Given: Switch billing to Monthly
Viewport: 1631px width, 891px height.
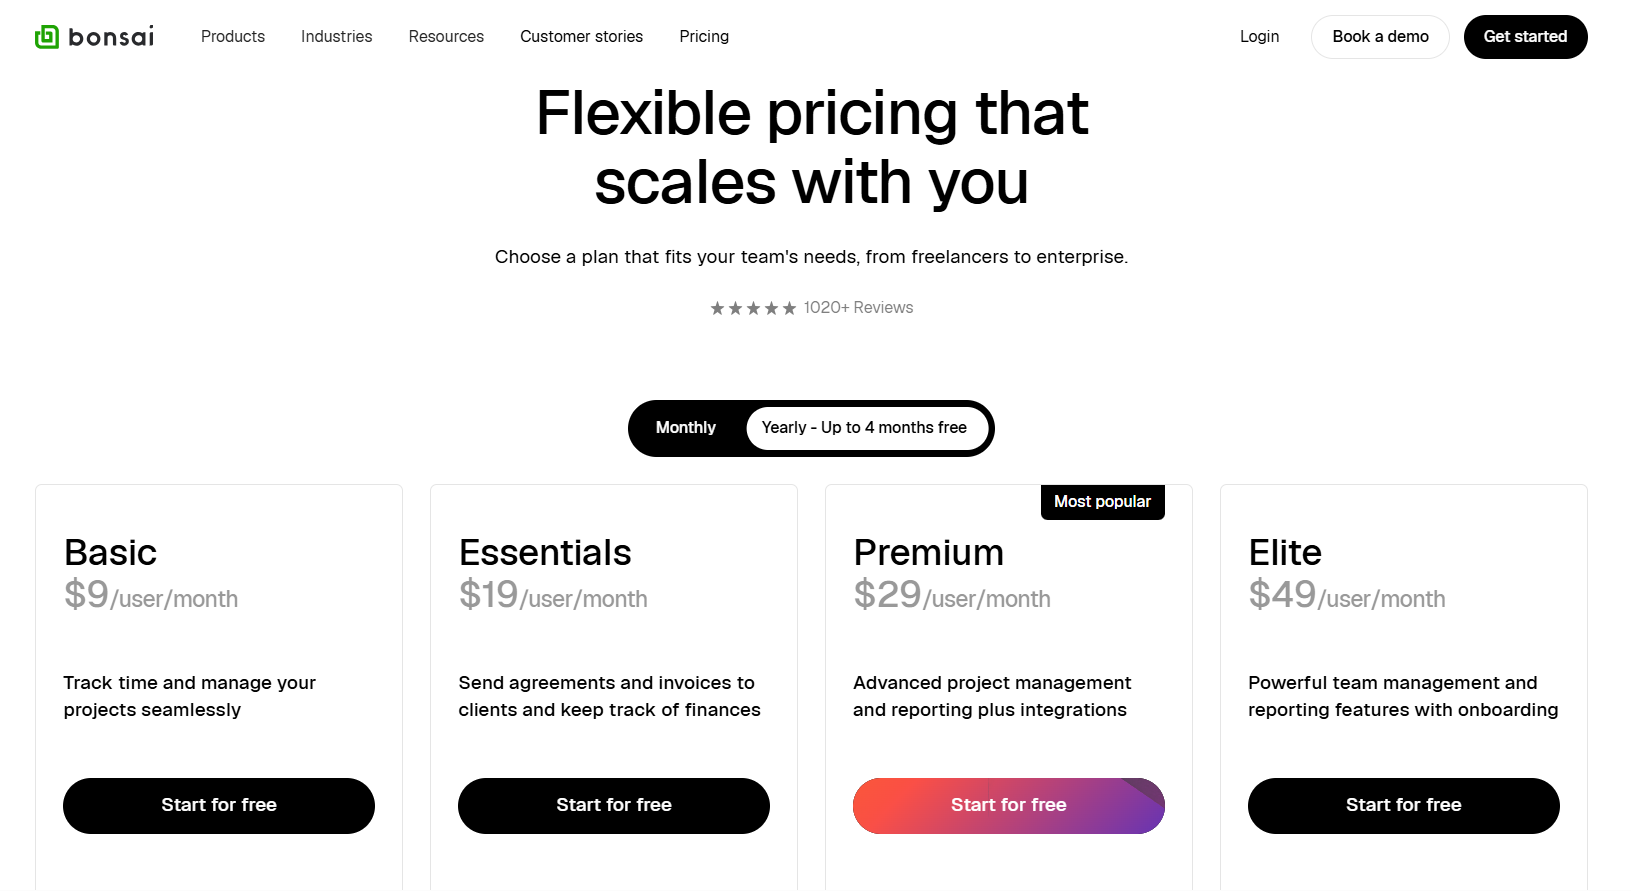Looking at the screenshot, I should point(686,428).
